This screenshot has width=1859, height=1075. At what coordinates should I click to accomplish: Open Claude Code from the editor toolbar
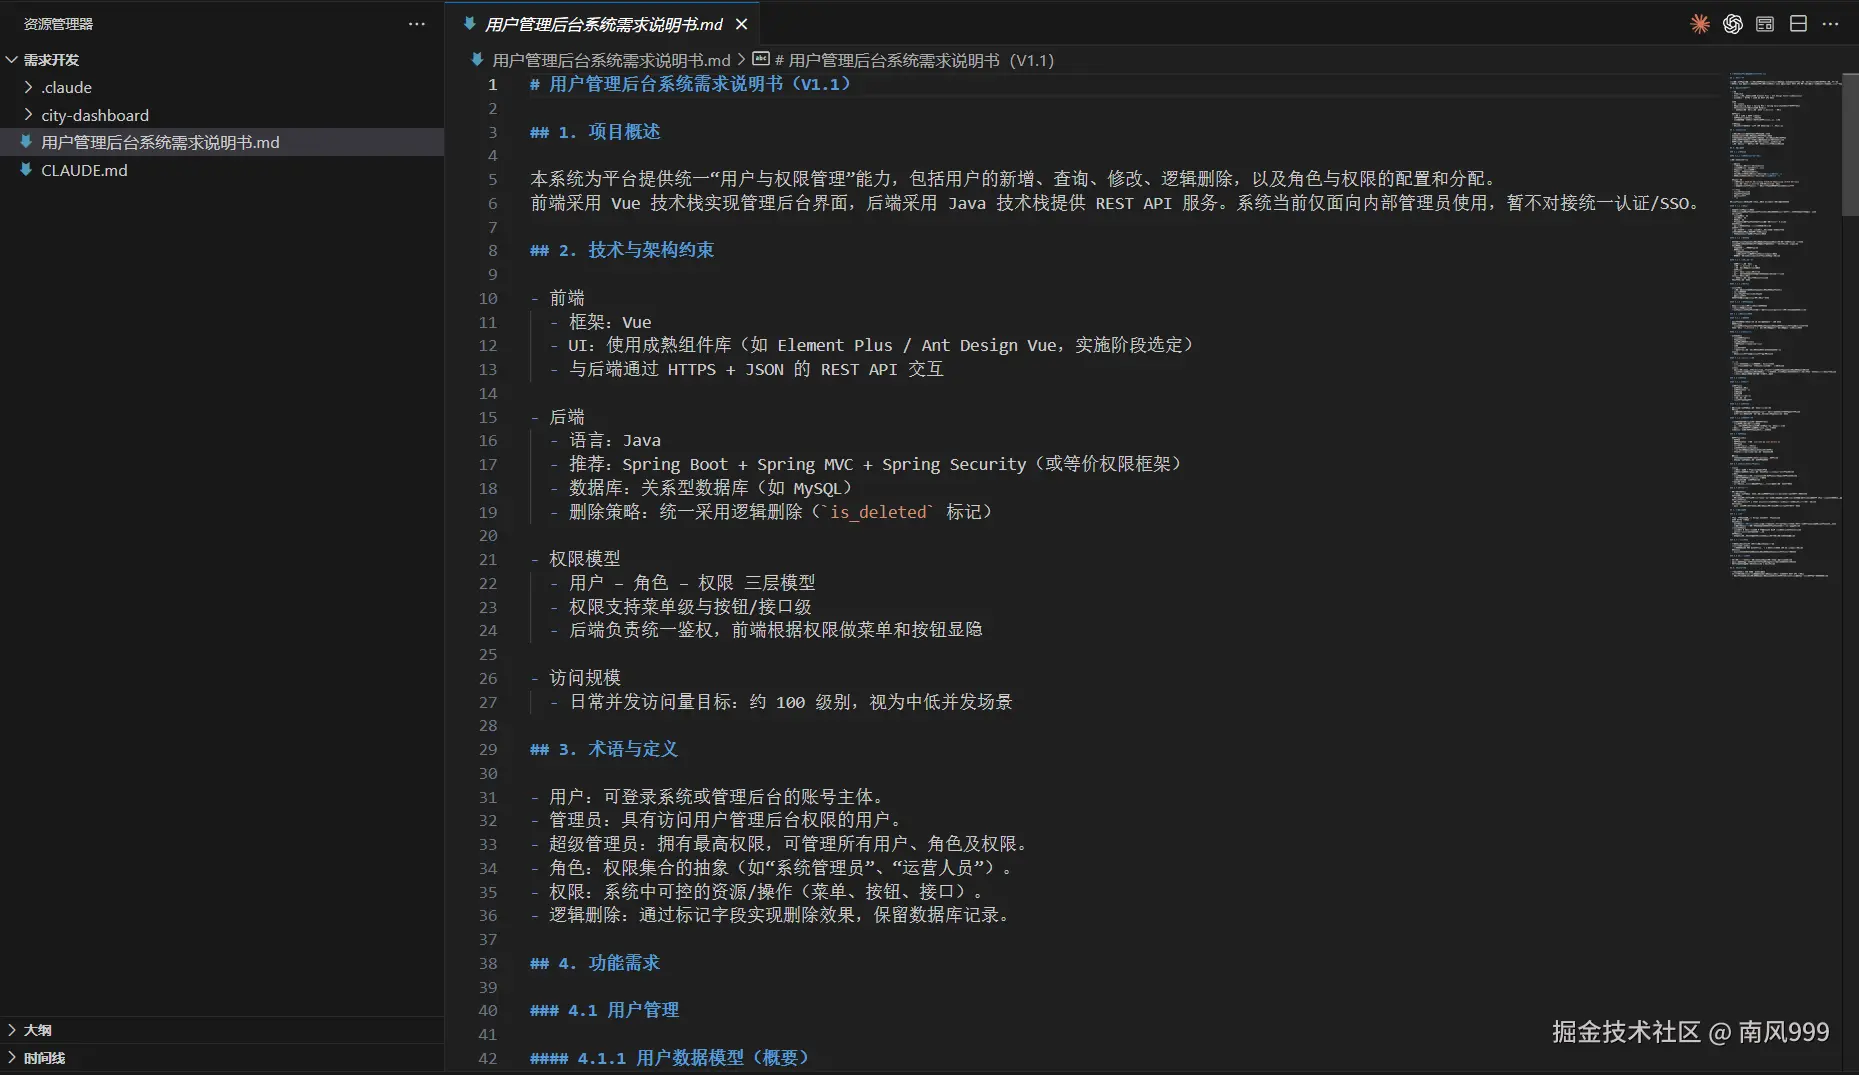point(1699,24)
